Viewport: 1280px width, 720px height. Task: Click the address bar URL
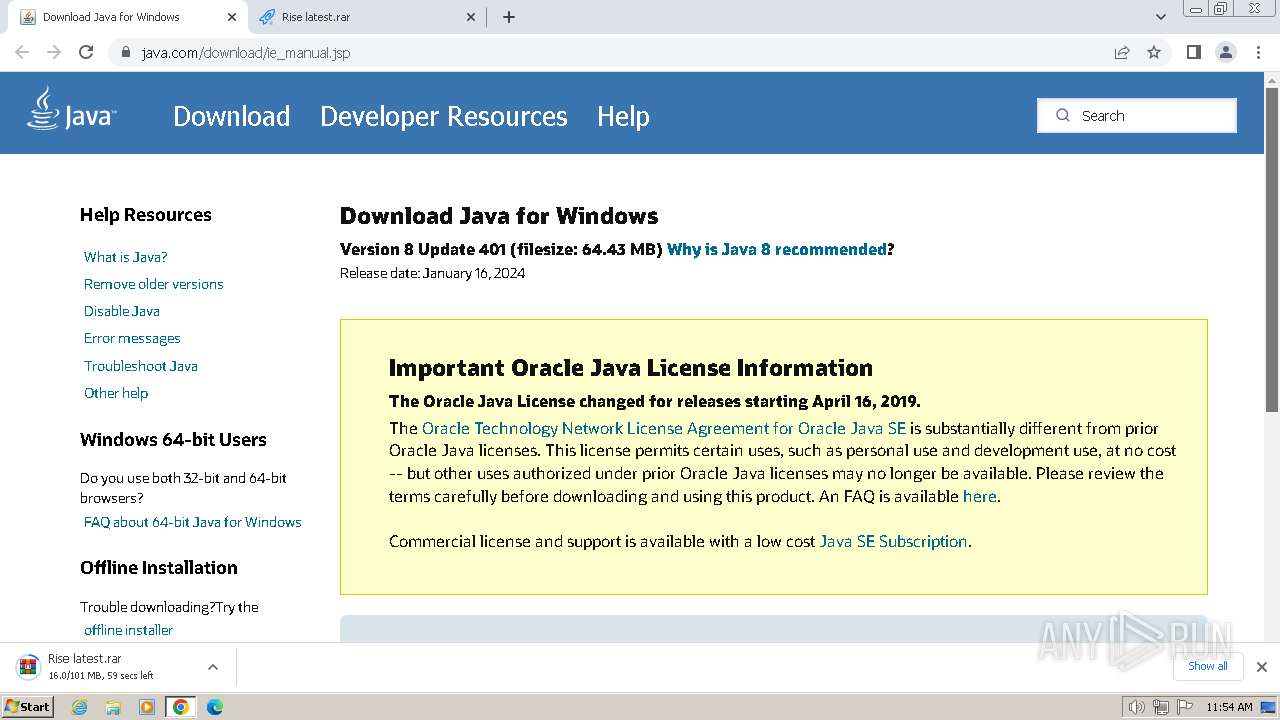245,52
